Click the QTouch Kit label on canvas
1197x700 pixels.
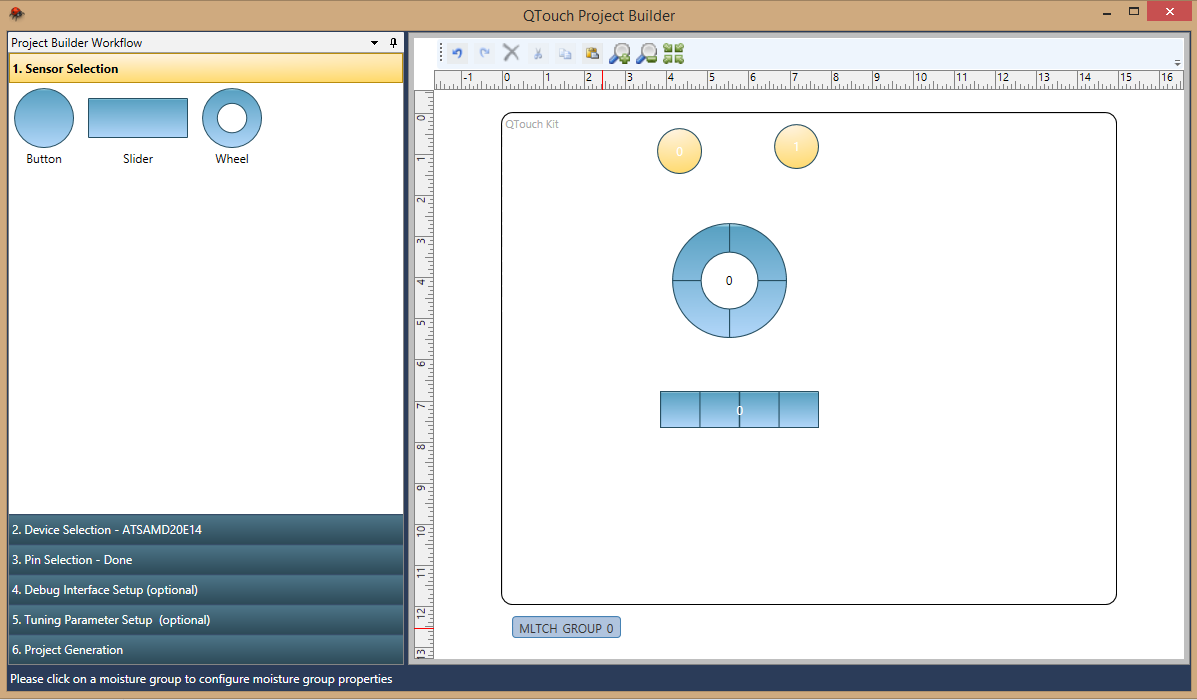click(x=532, y=124)
